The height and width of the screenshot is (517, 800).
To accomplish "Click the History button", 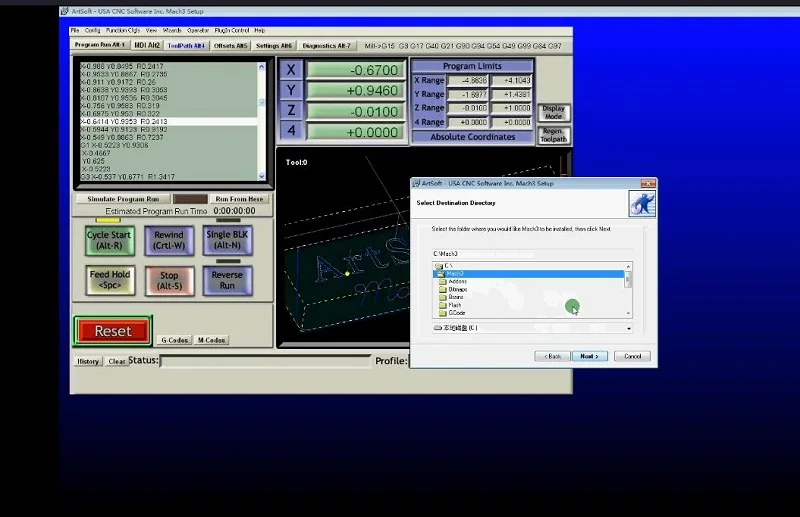I will 88,361.
